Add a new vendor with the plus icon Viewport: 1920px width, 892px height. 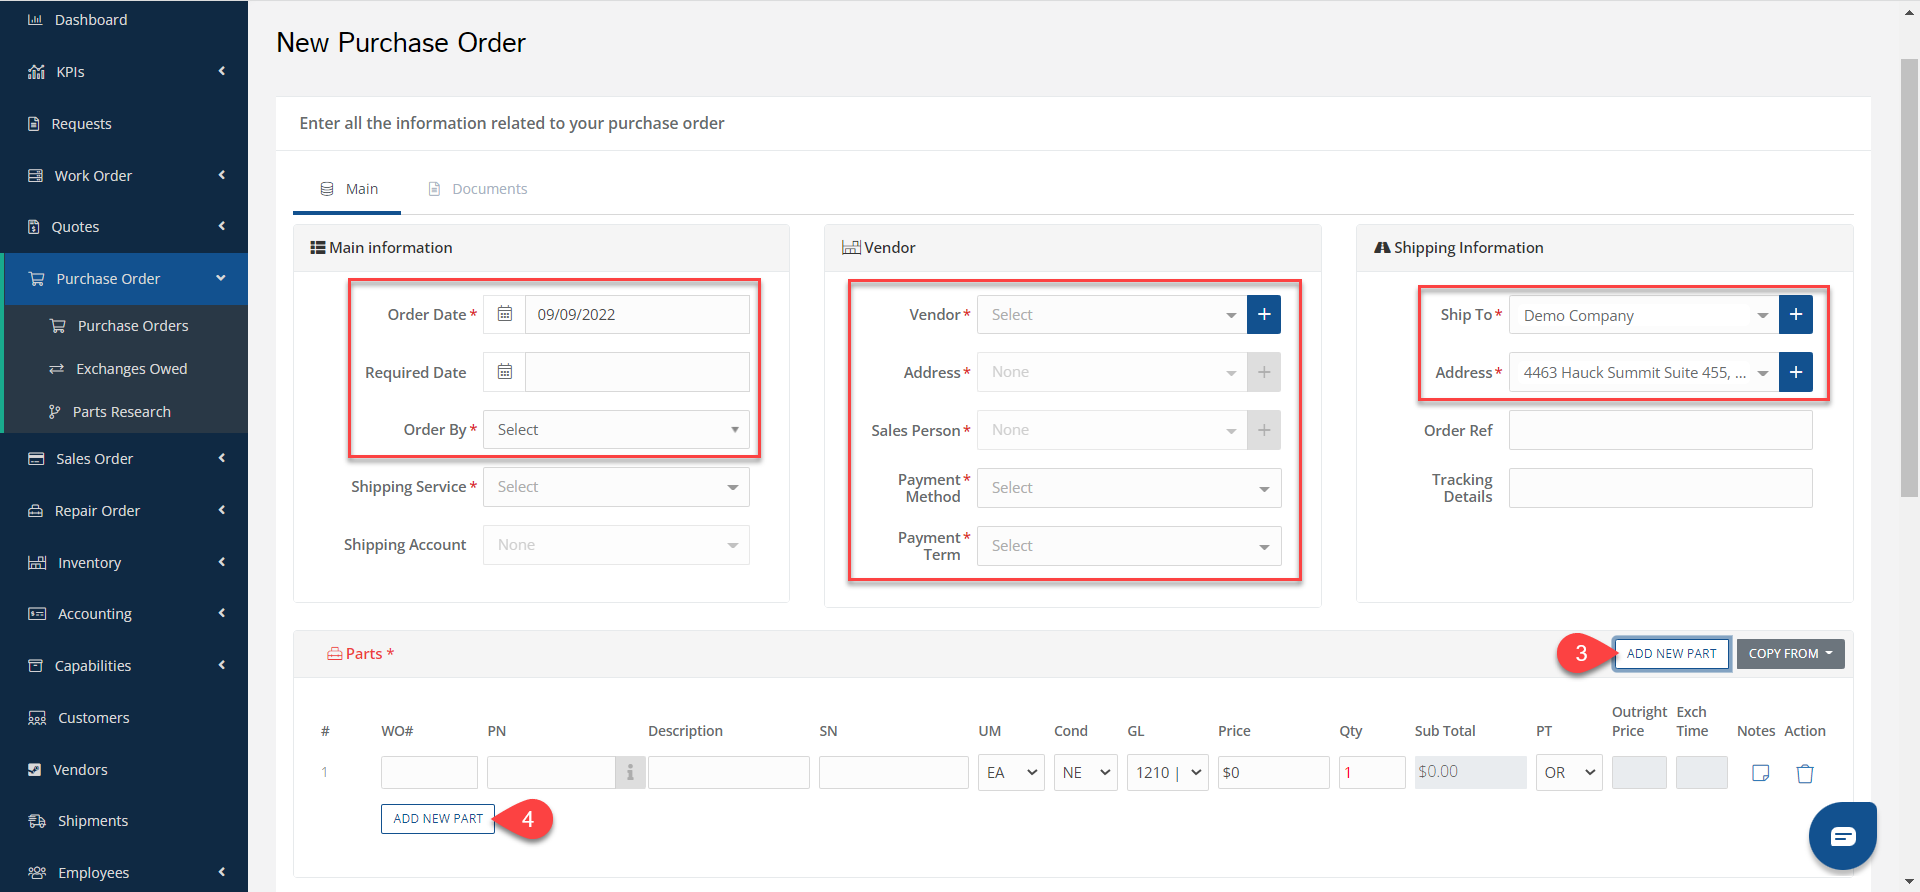tap(1264, 314)
